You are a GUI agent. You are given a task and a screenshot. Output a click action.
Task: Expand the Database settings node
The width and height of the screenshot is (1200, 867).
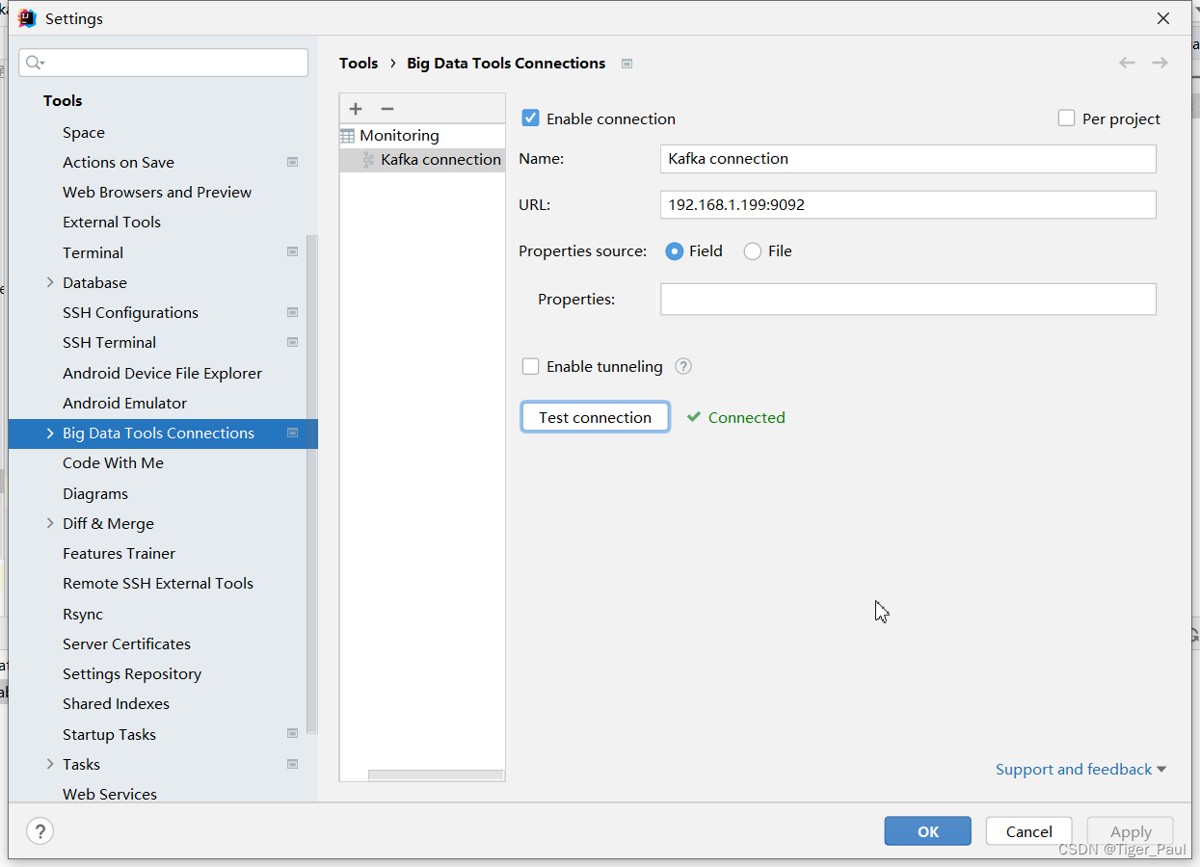[50, 282]
